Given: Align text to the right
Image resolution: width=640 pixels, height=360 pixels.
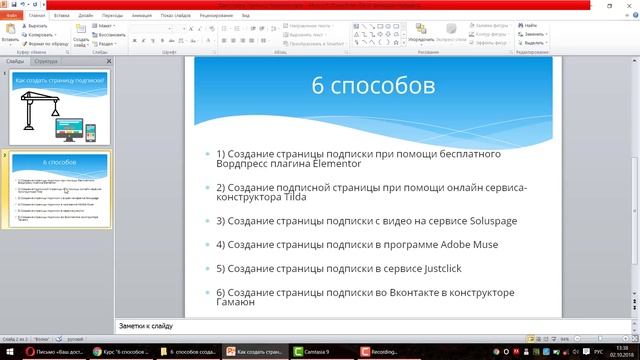Looking at the screenshot, I should point(243,41).
